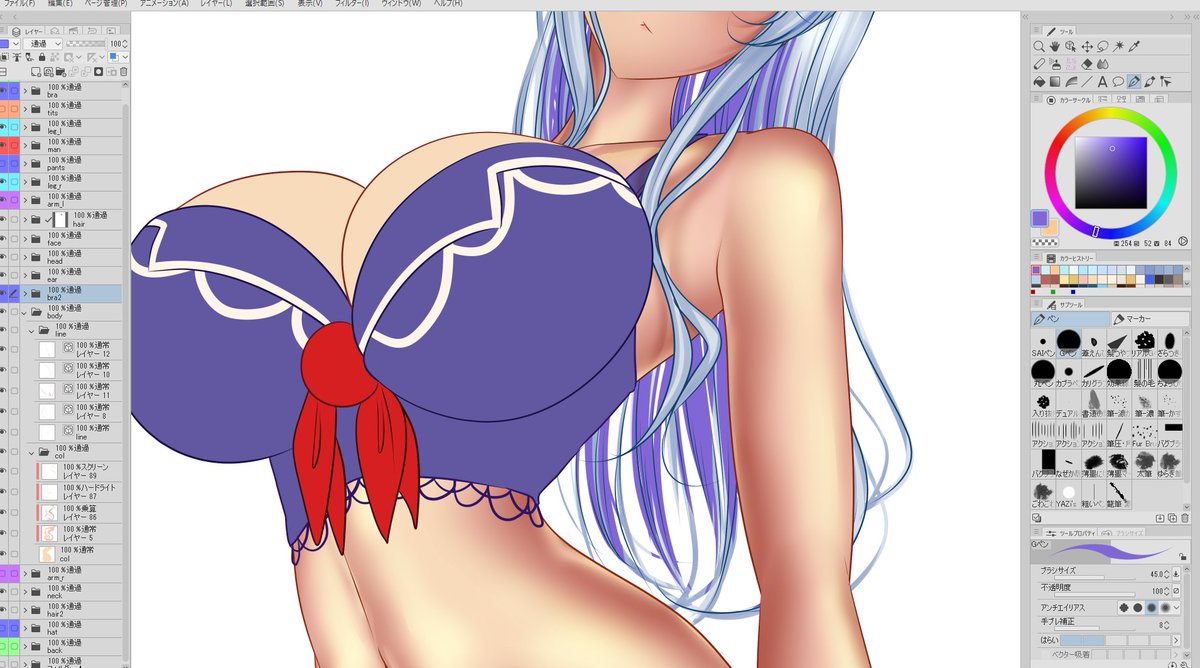
Task: Click the Lock Layer padlock icon
Action: 42,57
